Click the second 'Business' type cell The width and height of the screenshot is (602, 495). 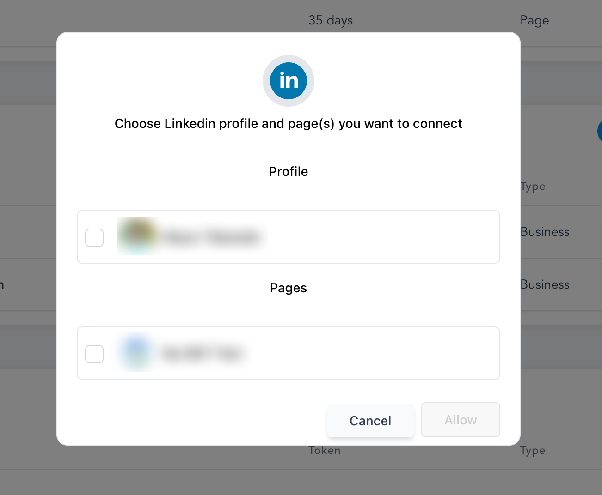[x=545, y=285]
